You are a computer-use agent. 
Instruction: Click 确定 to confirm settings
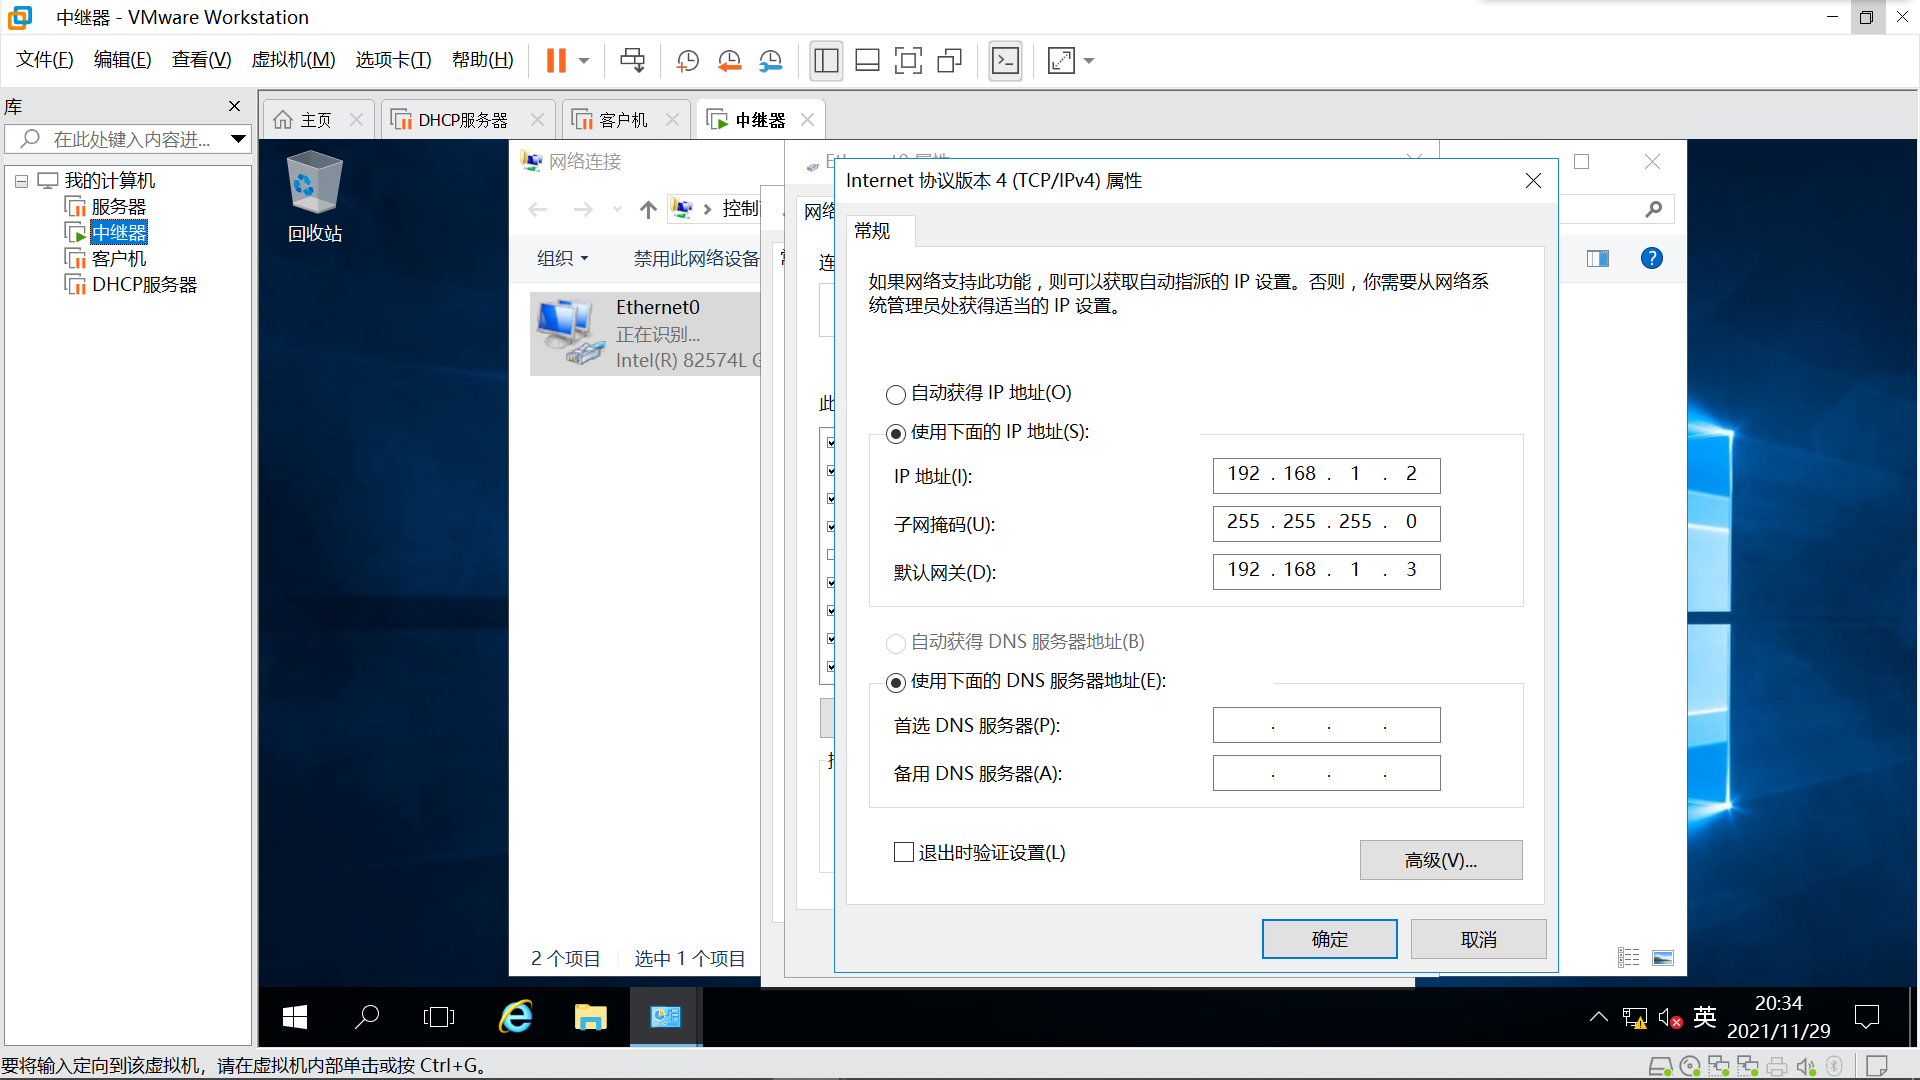click(x=1329, y=939)
